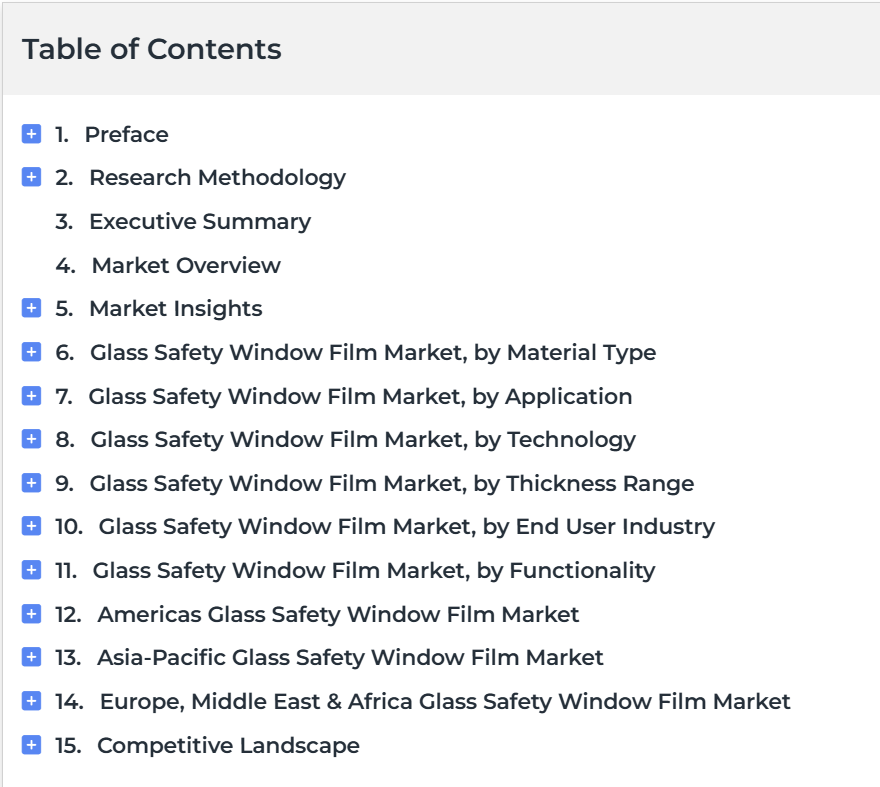Expand Research Methodology with its plus icon
This screenshot has width=880, height=787.
click(31, 177)
